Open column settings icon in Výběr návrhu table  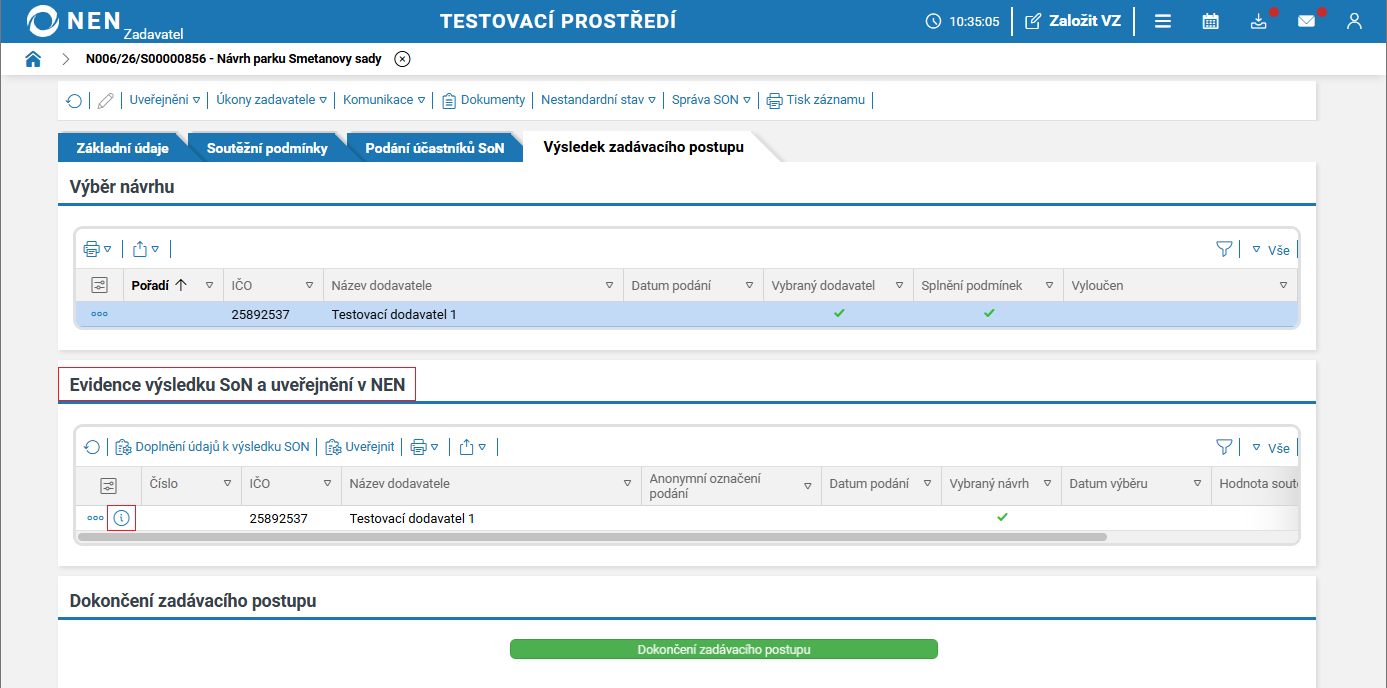point(99,285)
